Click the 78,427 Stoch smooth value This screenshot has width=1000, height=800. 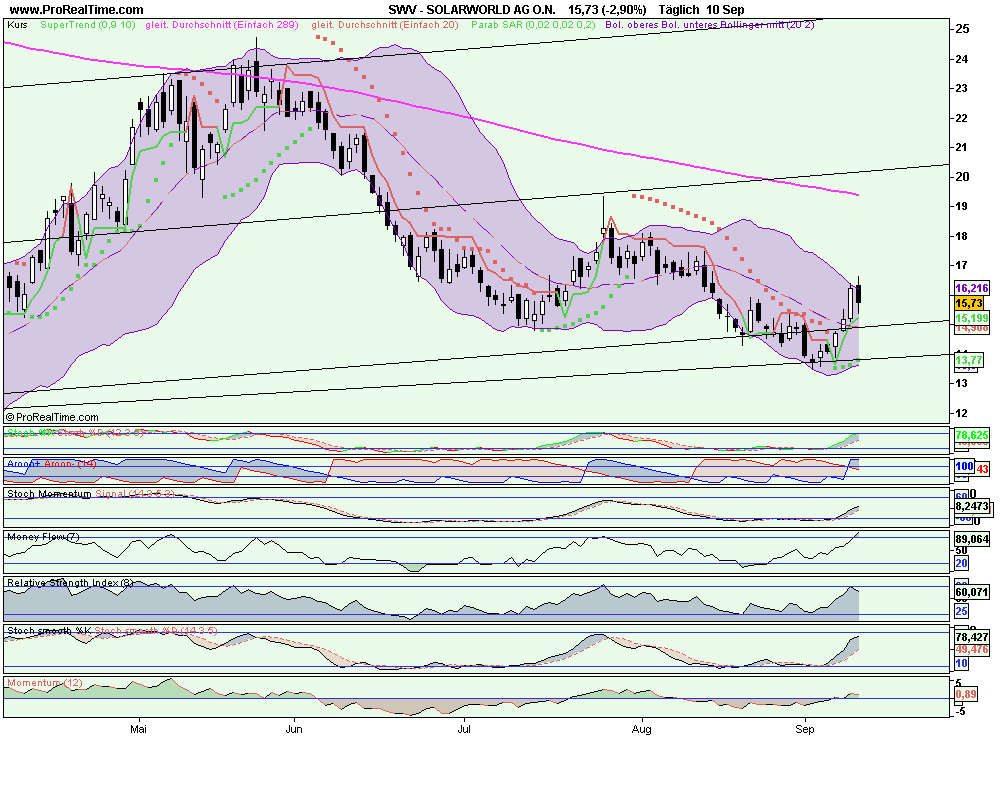(x=972, y=637)
